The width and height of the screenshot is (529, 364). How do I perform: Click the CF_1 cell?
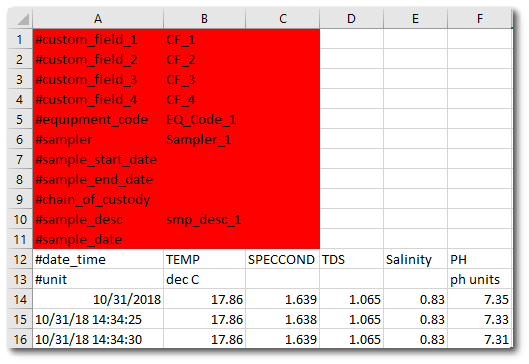tap(204, 39)
